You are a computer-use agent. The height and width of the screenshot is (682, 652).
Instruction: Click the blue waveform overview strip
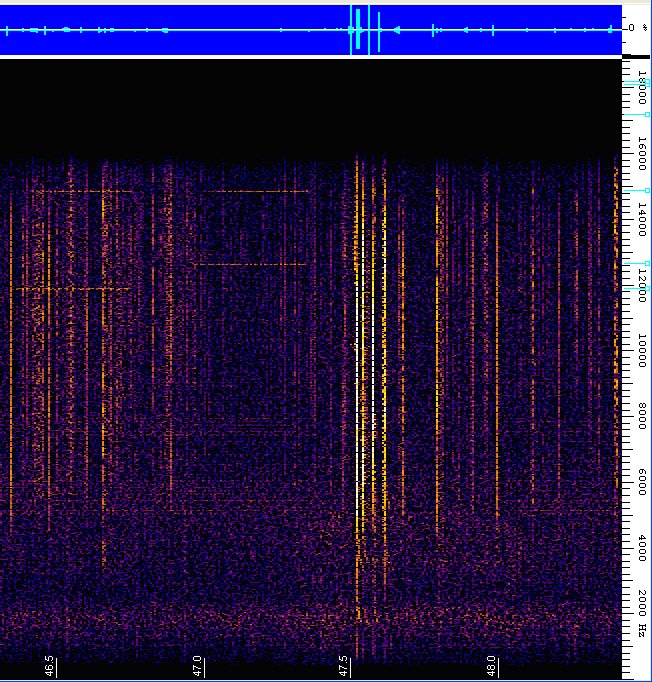point(311,30)
